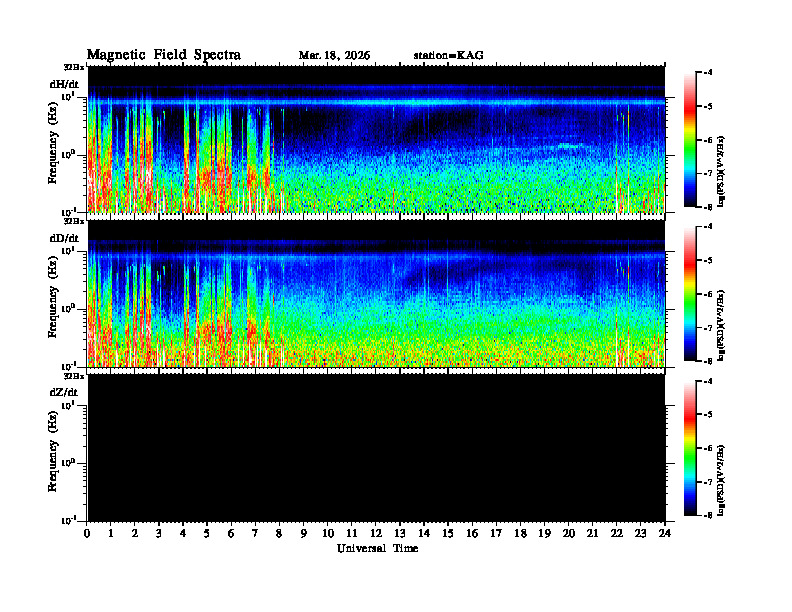This screenshot has height=612, width=792.
Task: Click hour tick label '12' on time axis
Action: coord(376,534)
